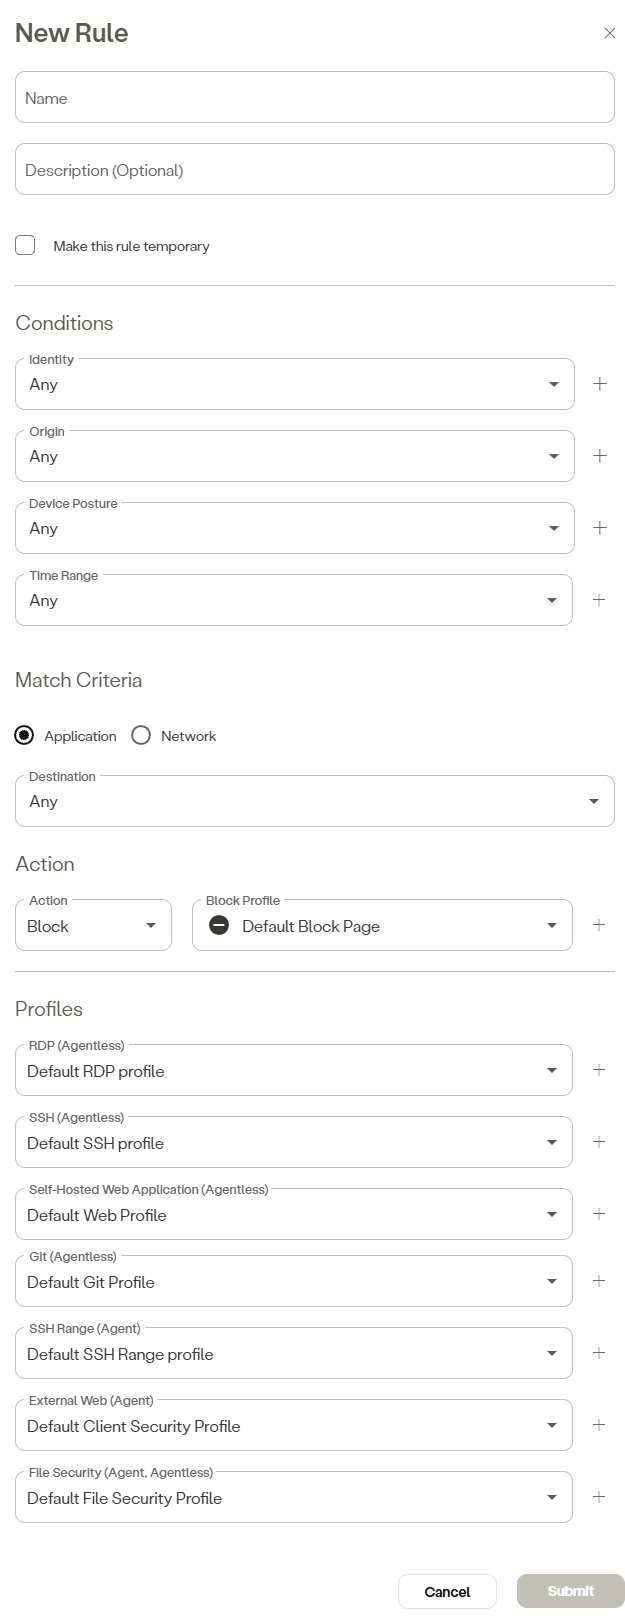The height and width of the screenshot is (1620, 625).
Task: Add new File Security profile
Action: pyautogui.click(x=599, y=1497)
